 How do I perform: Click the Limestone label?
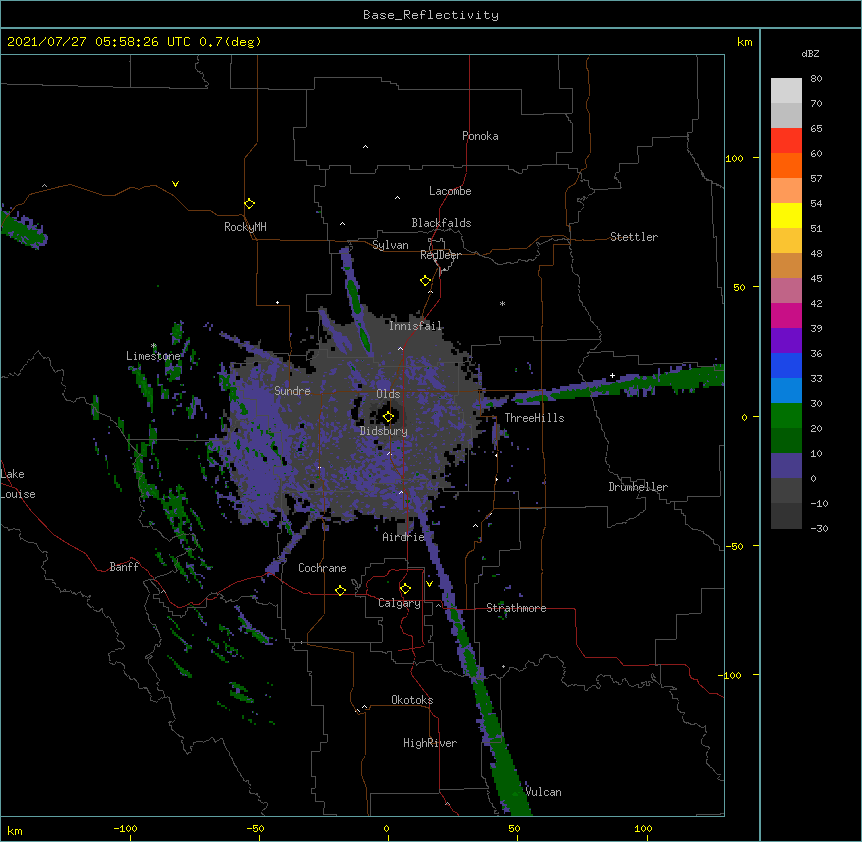[153, 356]
